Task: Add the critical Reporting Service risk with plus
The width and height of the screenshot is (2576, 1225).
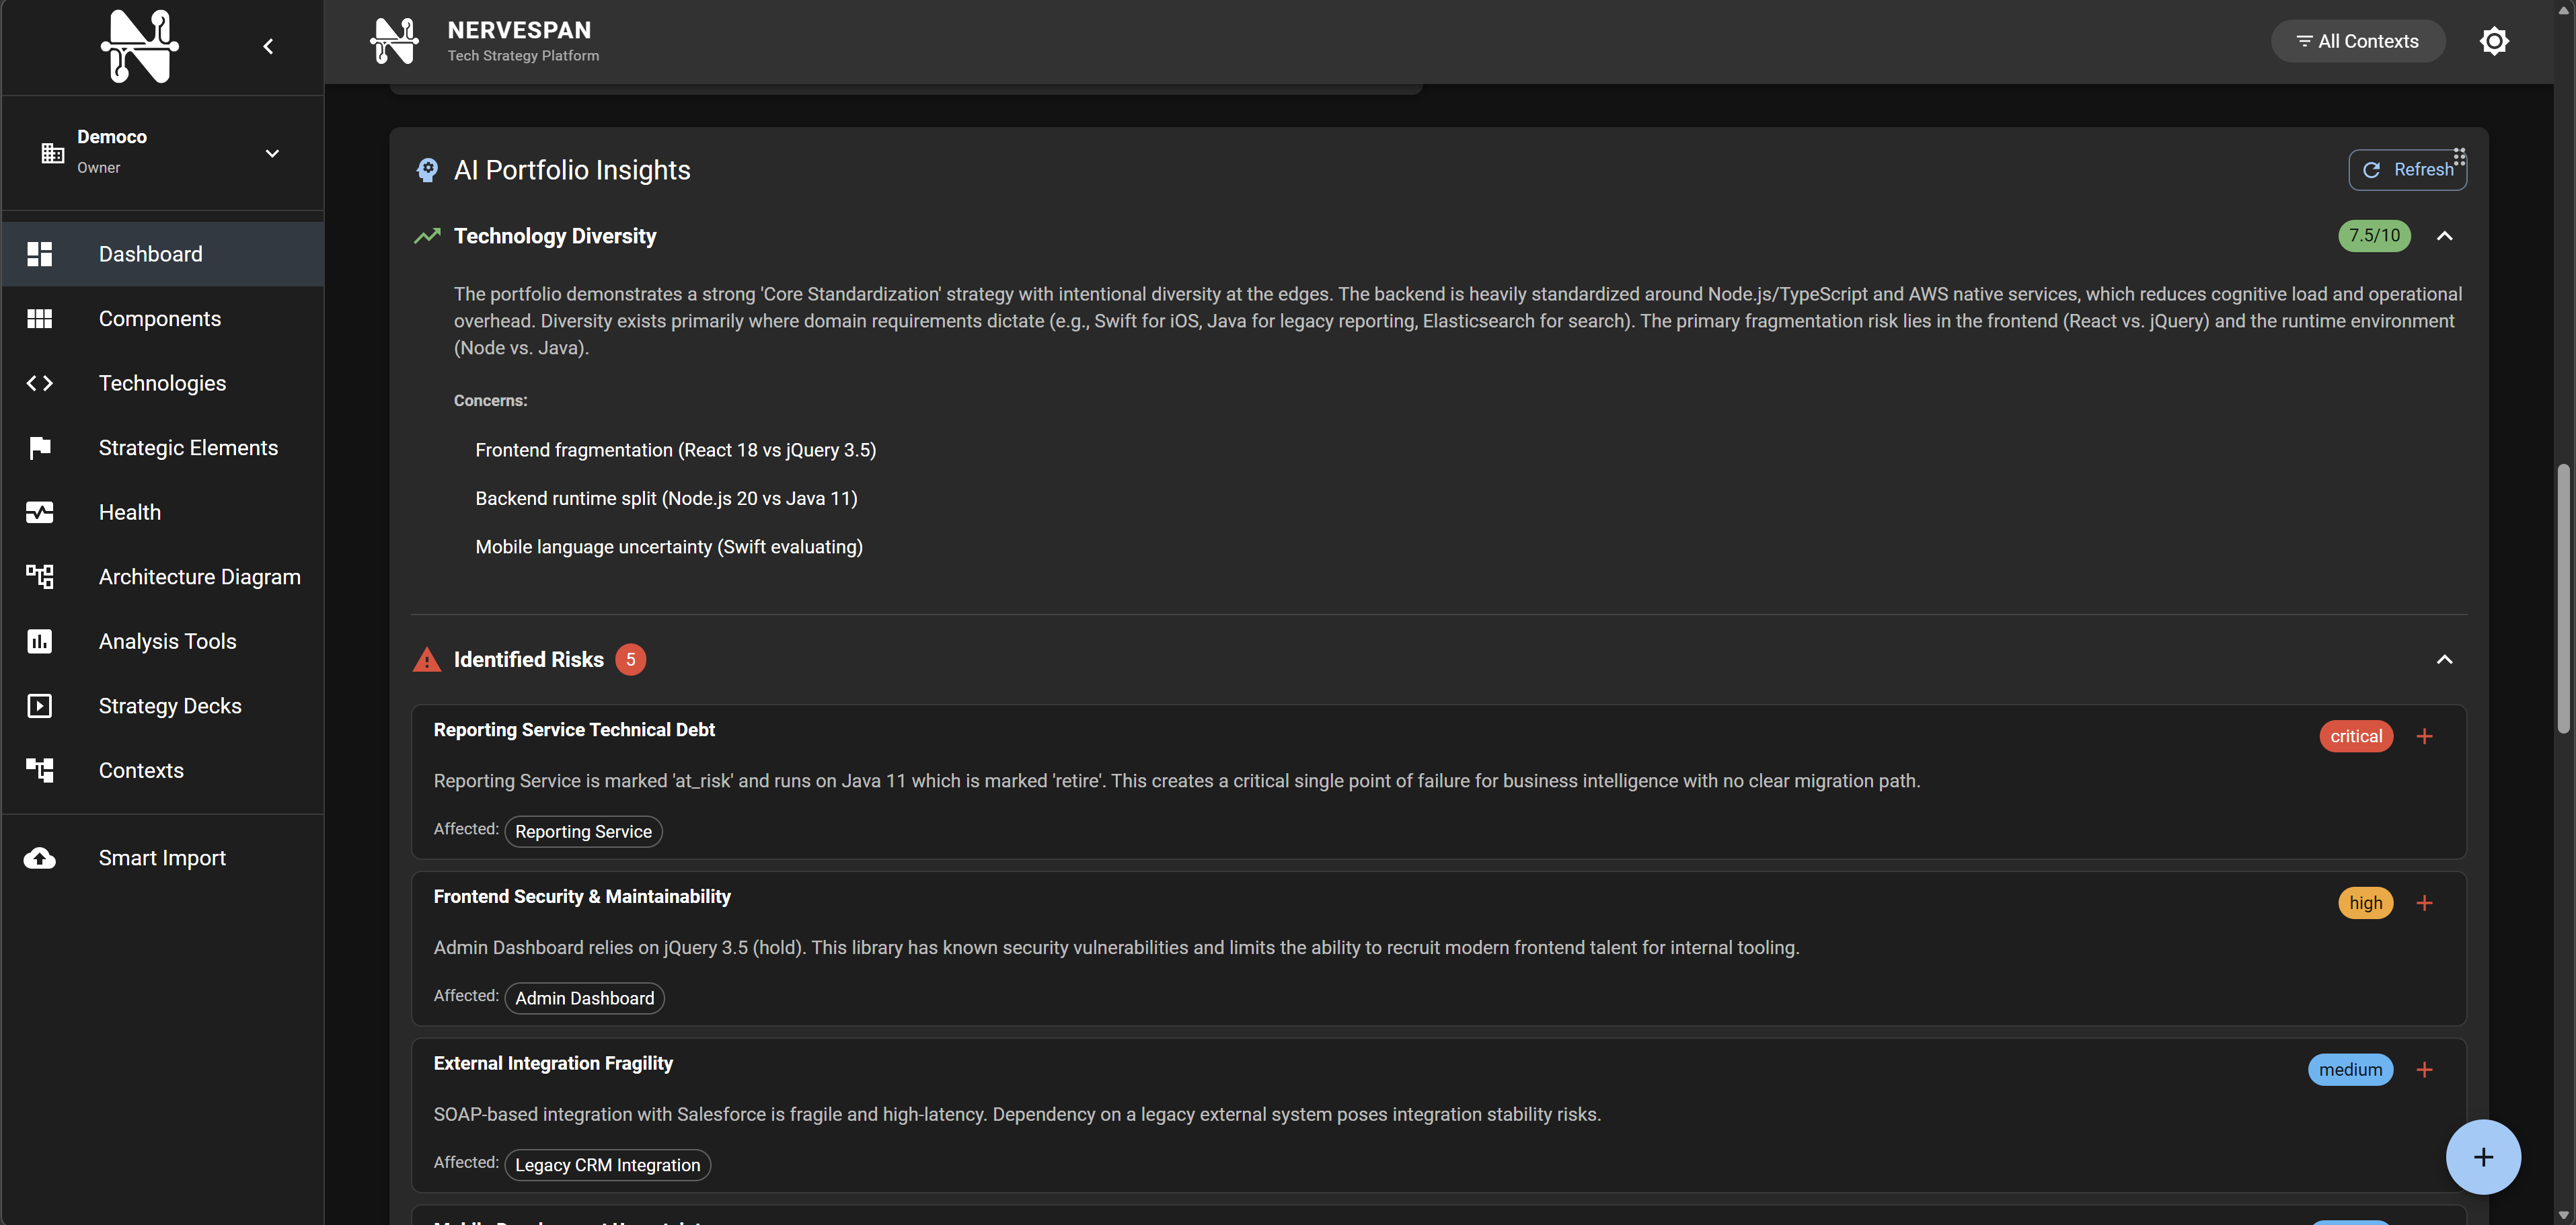Action: coord(2424,737)
